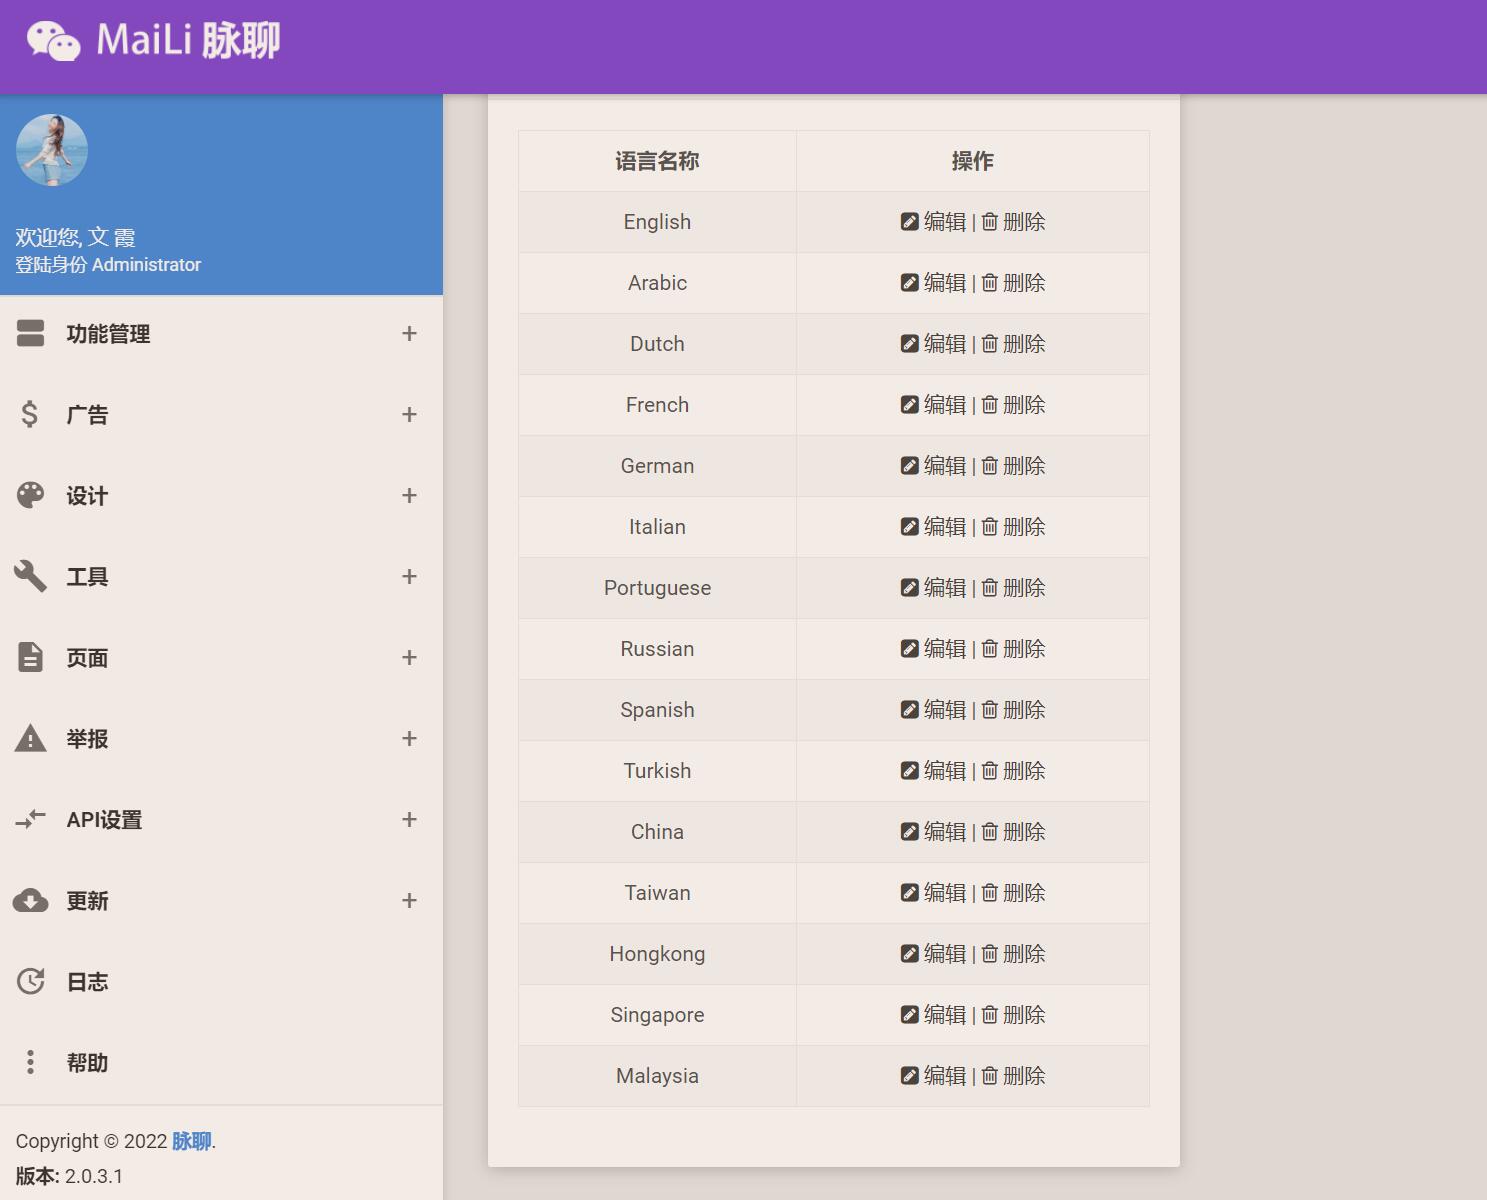
Task: Click the document icon for 页面
Action: point(30,657)
